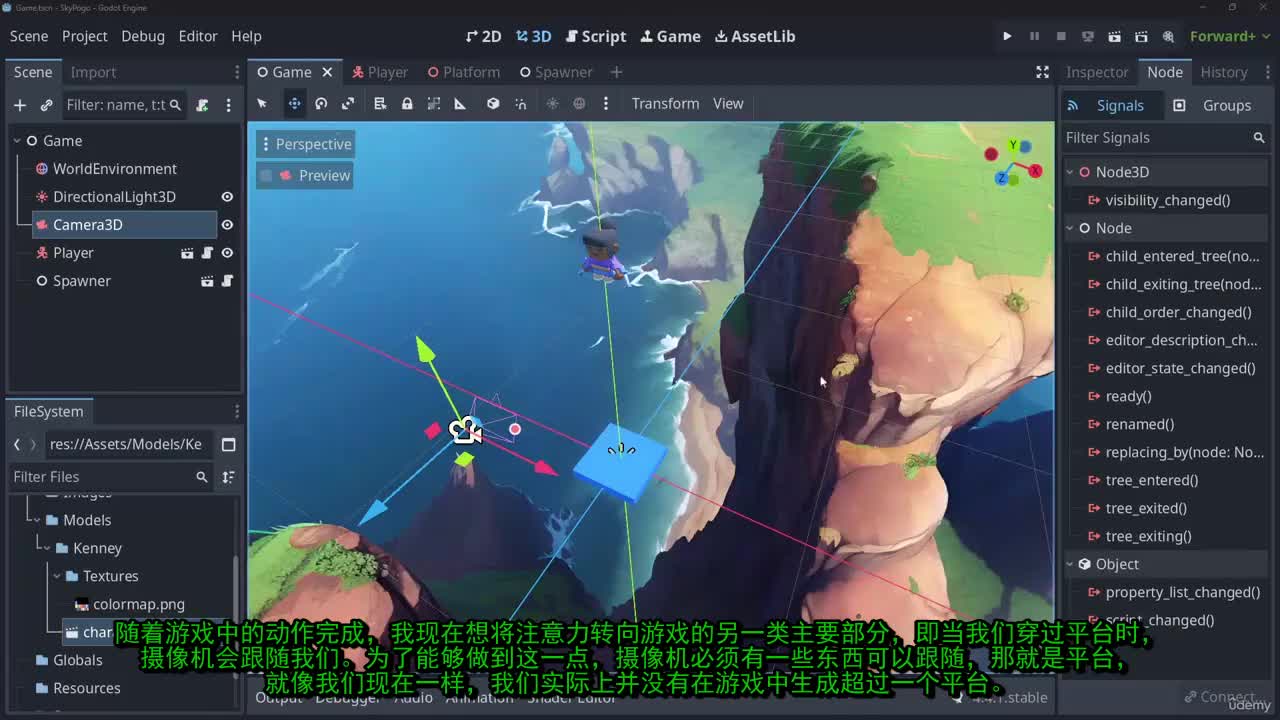Image resolution: width=1280 pixels, height=720 pixels.
Task: Close the Game scene tab
Action: point(327,72)
